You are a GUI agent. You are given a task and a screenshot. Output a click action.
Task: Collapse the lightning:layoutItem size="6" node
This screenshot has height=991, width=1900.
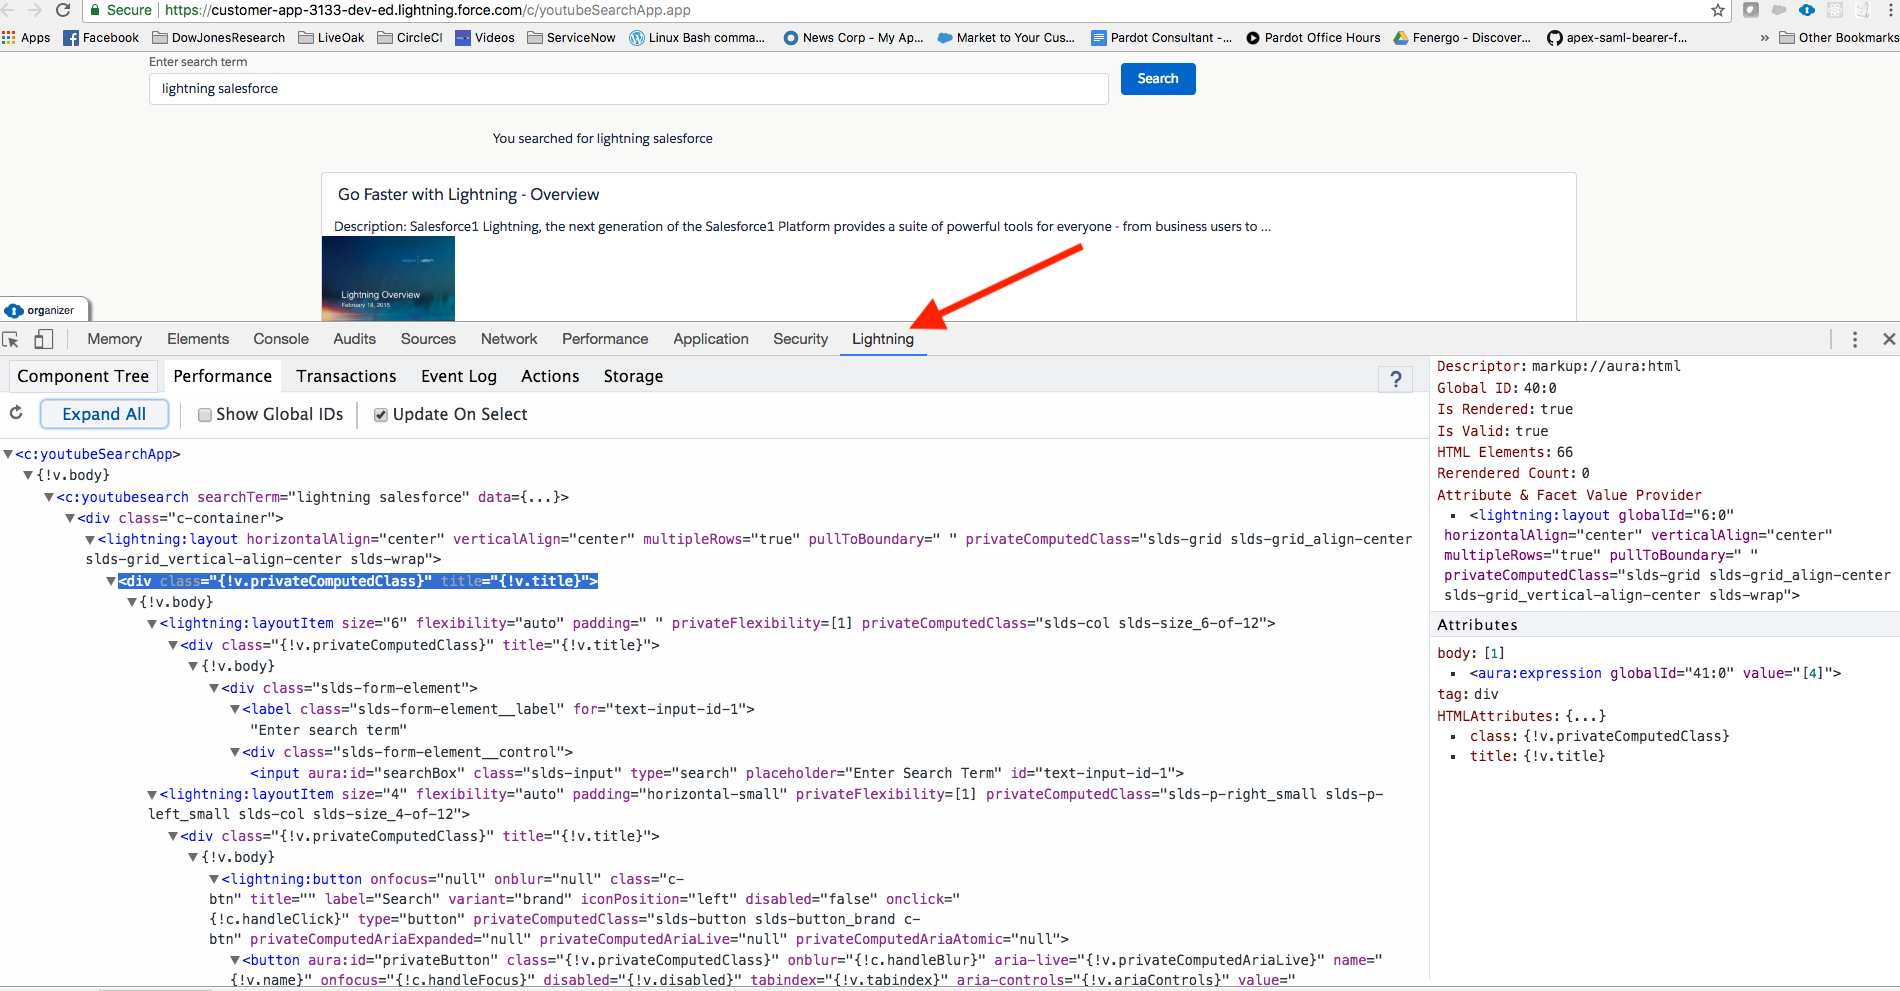pos(152,624)
